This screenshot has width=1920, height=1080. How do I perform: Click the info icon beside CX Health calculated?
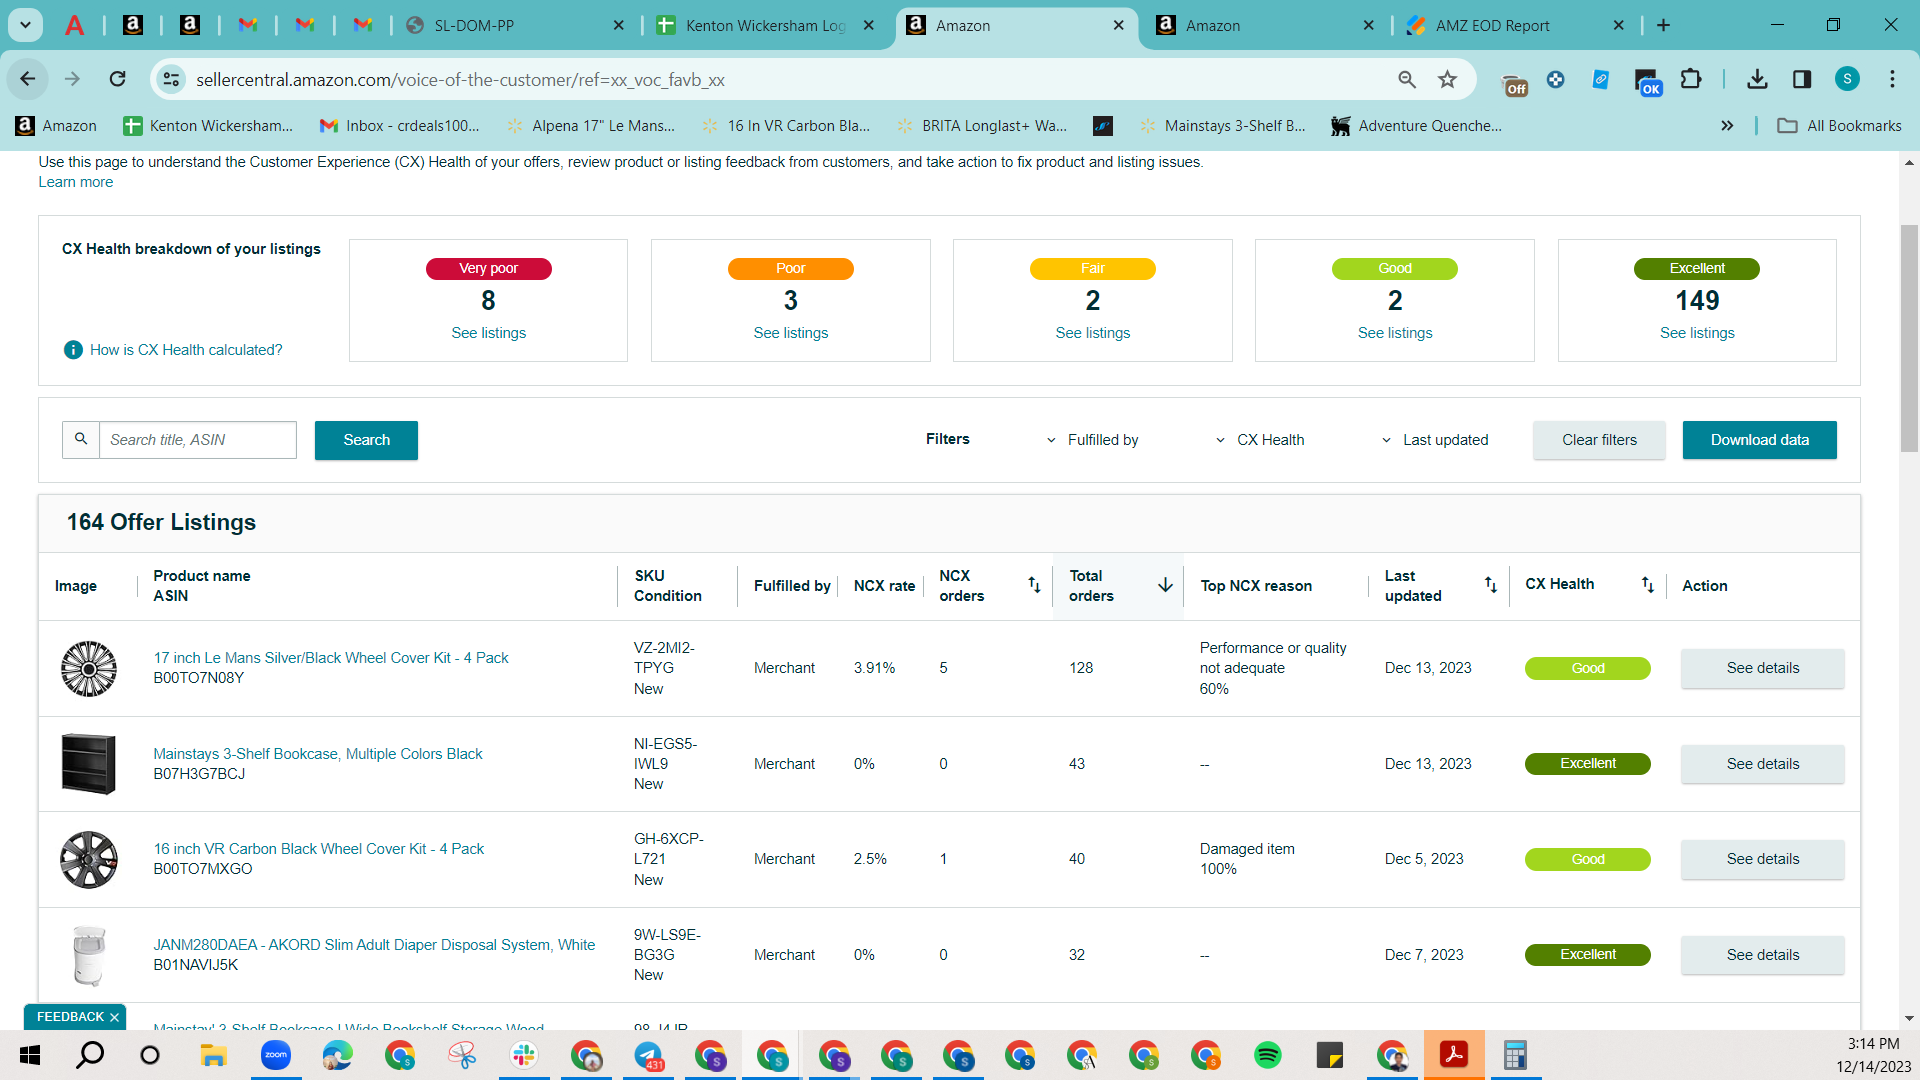pyautogui.click(x=73, y=350)
